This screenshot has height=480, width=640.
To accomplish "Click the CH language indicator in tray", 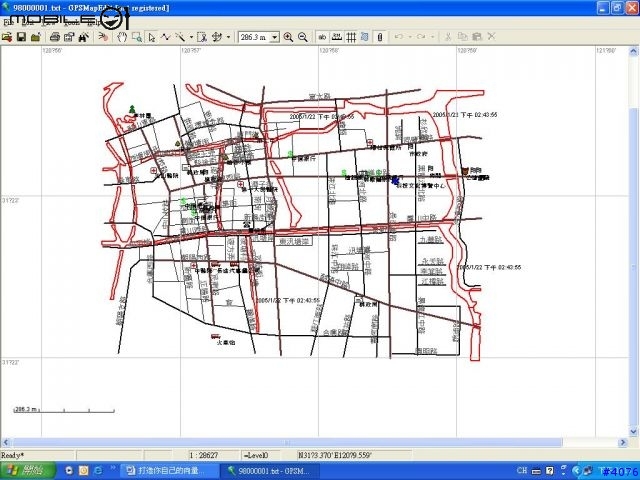I will [x=522, y=471].
